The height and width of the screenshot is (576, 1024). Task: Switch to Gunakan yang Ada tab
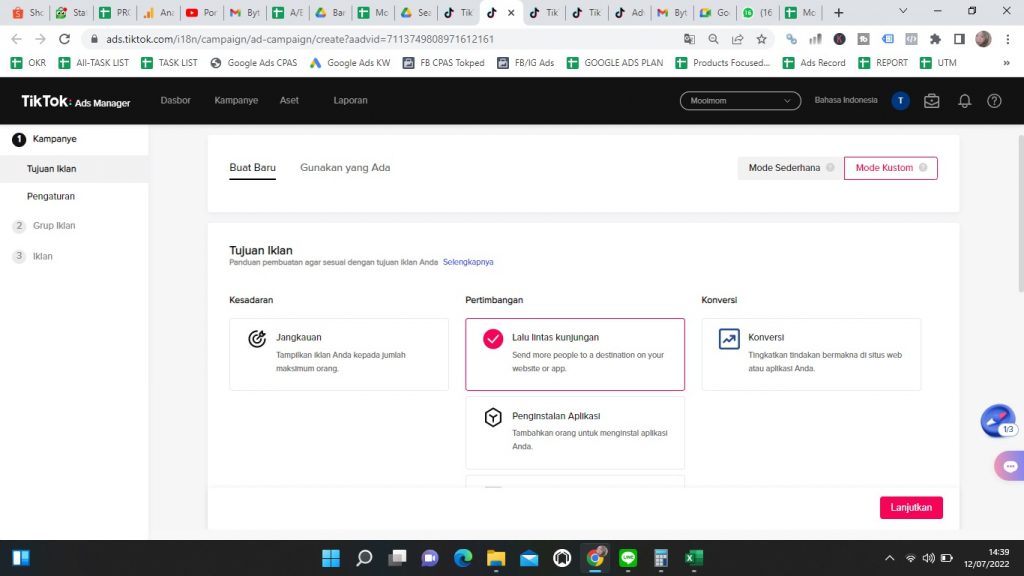(345, 168)
